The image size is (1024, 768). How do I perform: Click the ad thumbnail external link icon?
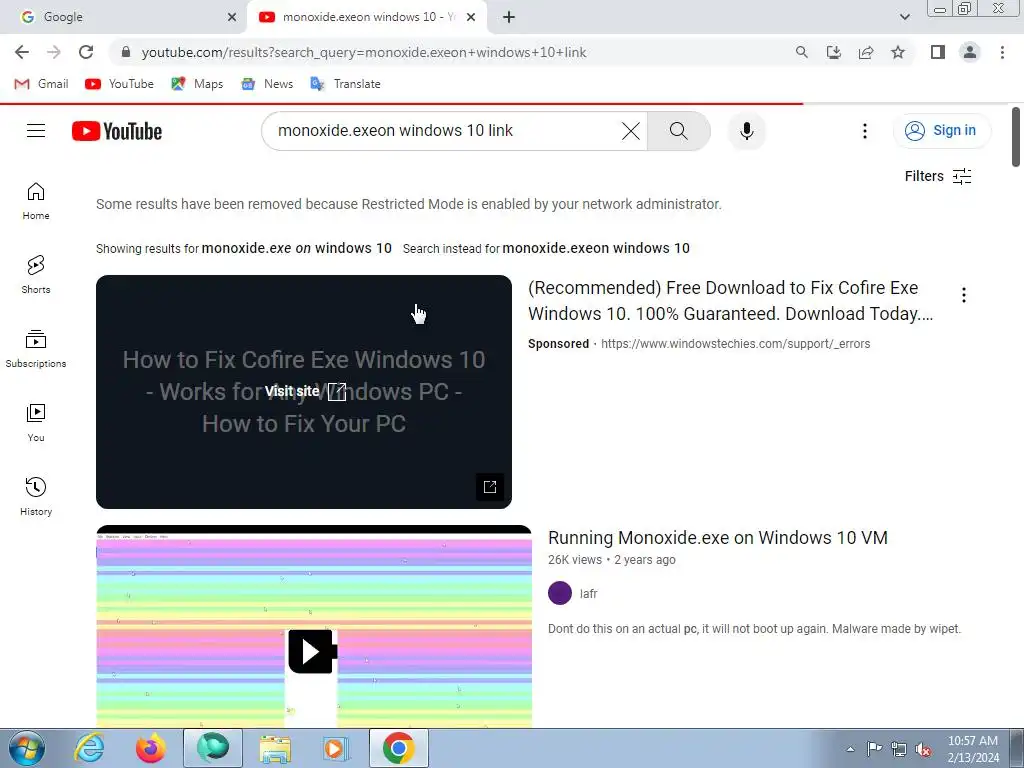[x=490, y=487]
